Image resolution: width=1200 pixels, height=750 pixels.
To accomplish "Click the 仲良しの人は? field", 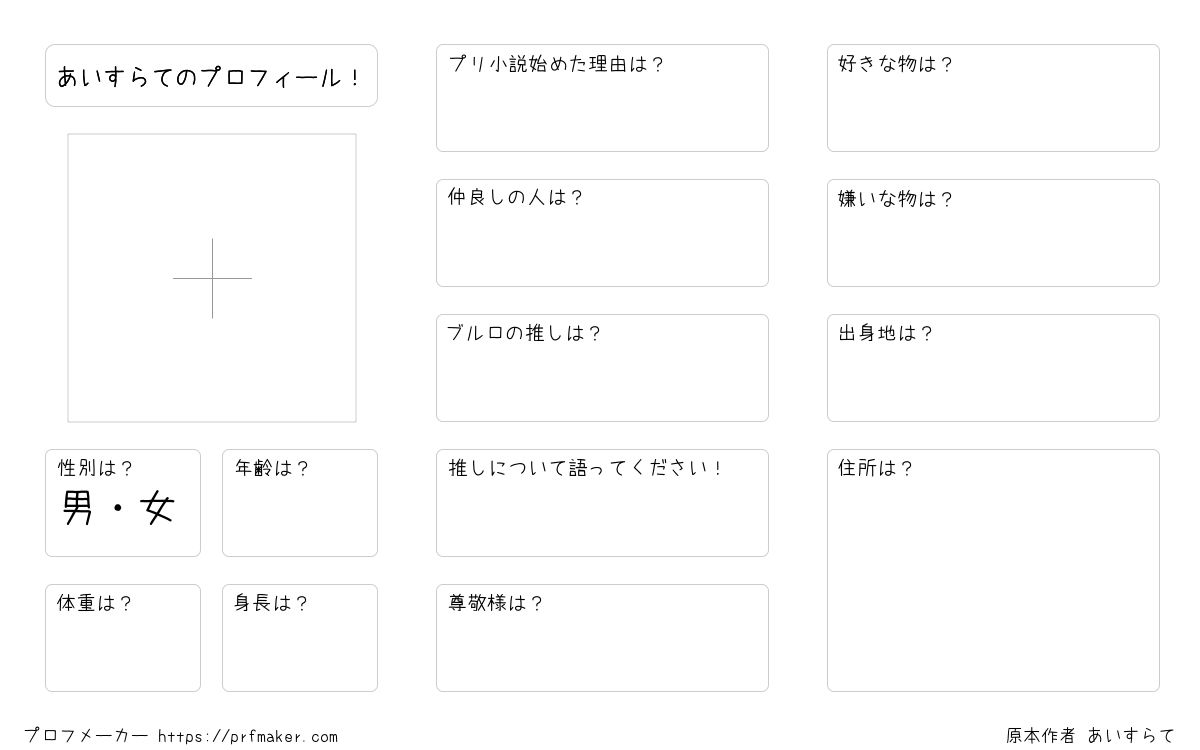I will (x=602, y=233).
